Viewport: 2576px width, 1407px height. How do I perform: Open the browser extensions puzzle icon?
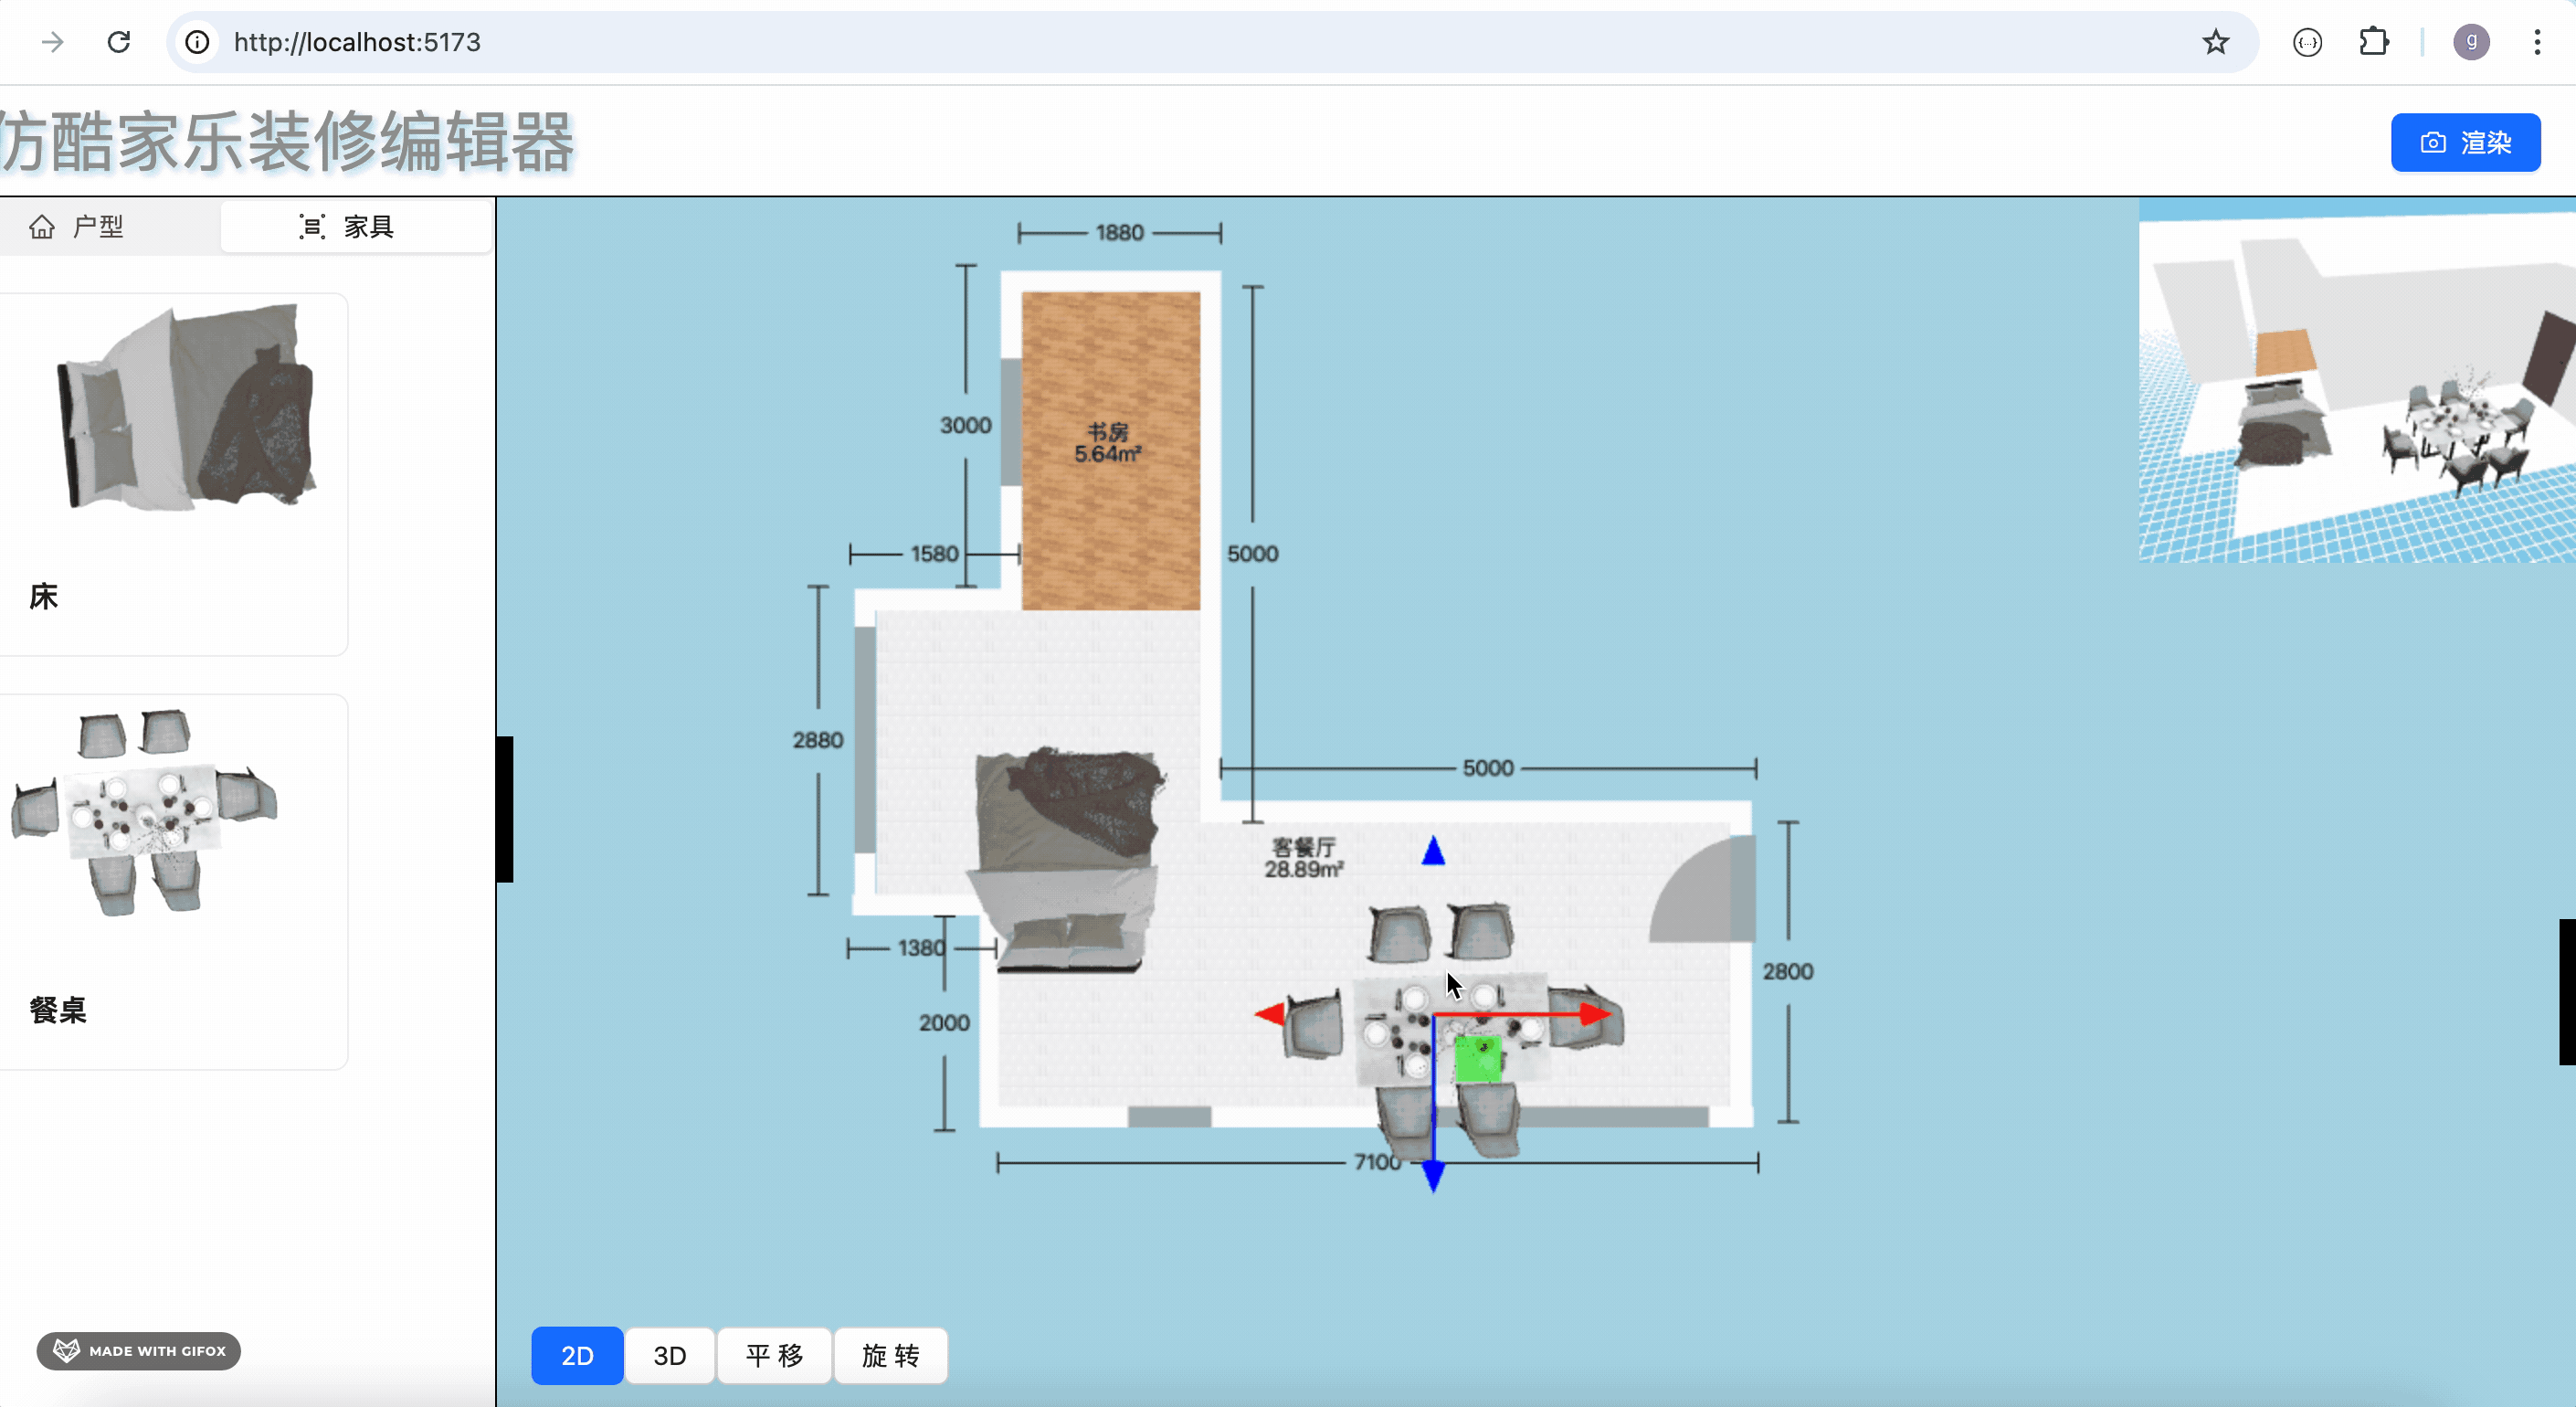(x=2373, y=42)
